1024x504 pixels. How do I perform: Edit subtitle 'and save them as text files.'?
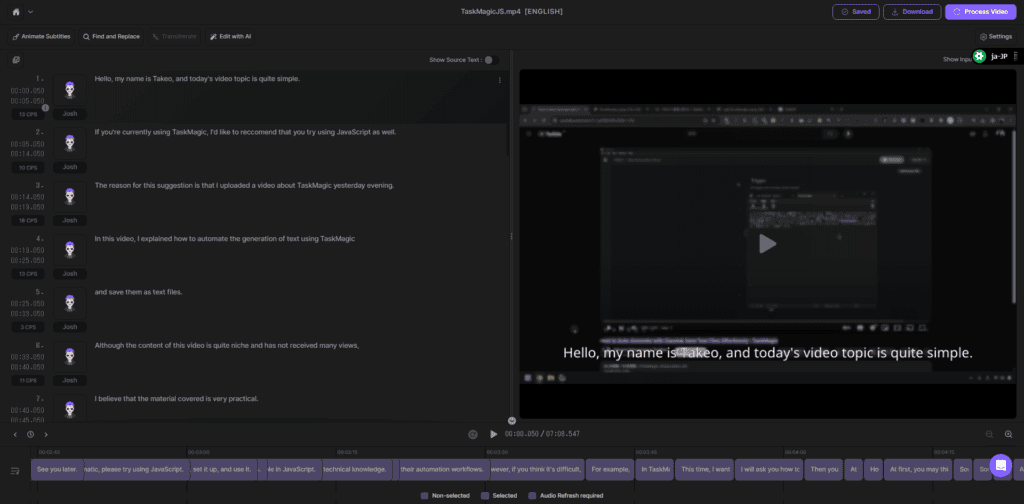tap(138, 292)
